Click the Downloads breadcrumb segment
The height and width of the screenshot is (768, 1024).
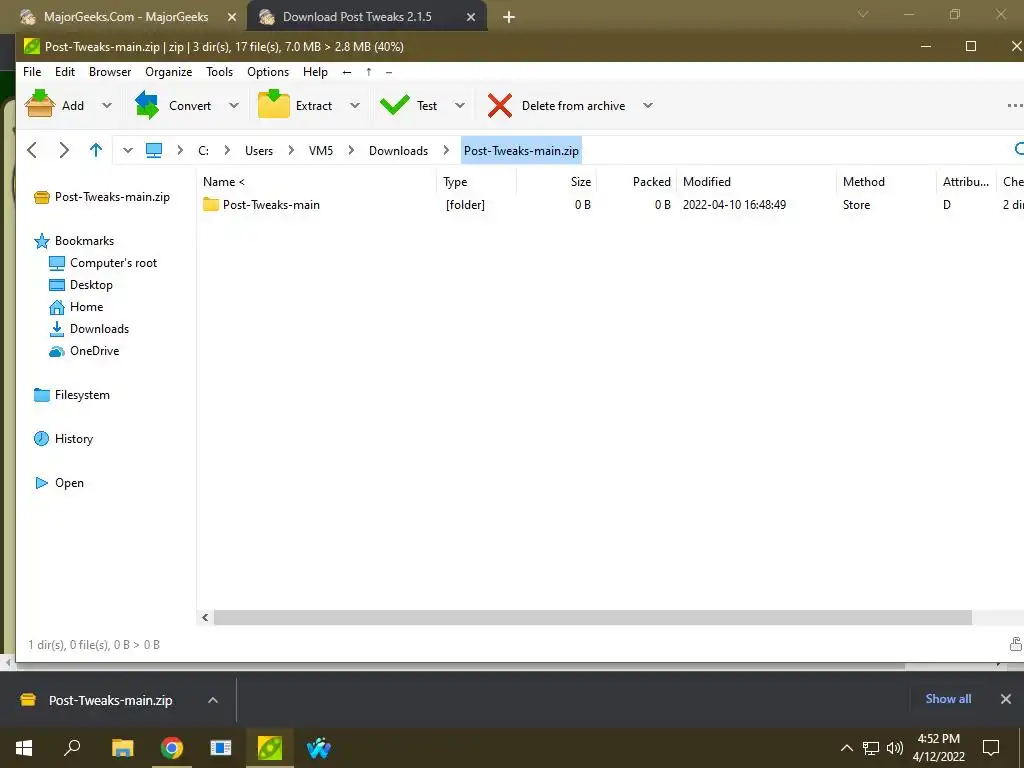(x=398, y=151)
